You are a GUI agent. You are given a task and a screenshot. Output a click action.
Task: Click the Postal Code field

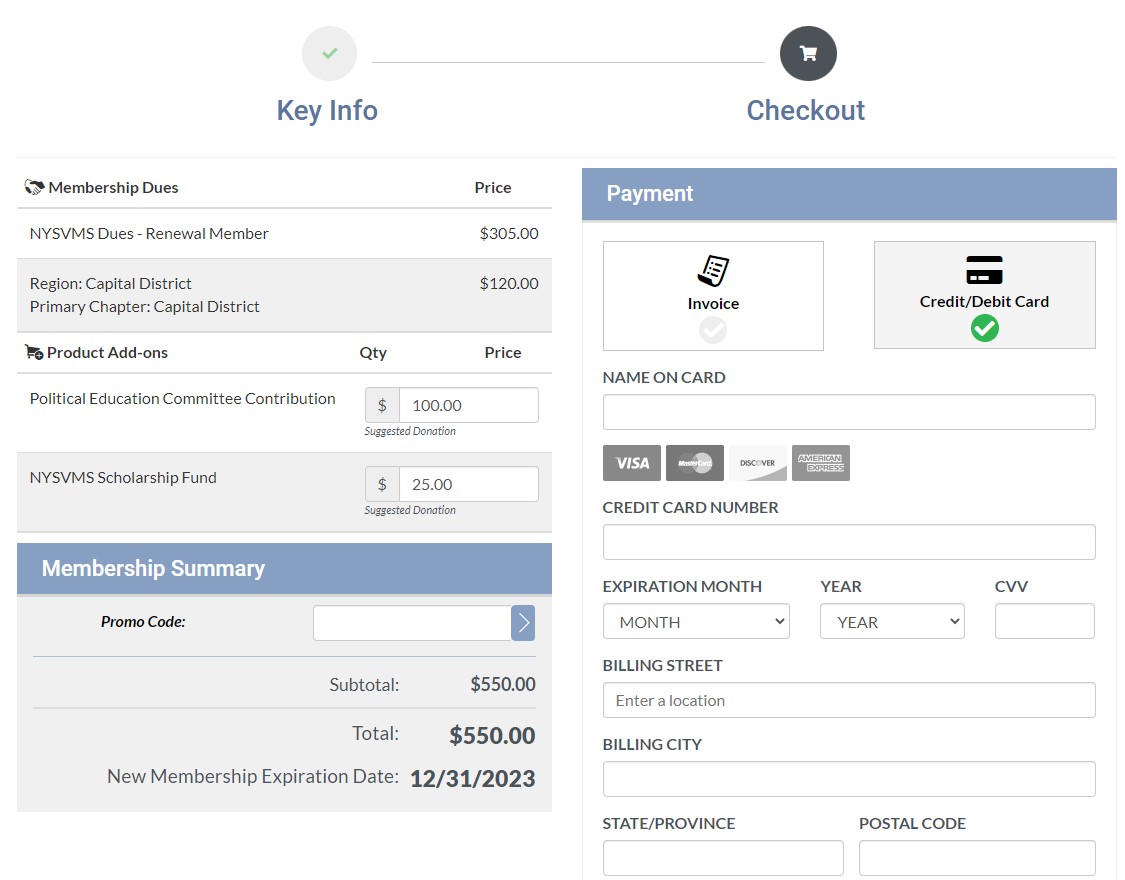coord(977,858)
